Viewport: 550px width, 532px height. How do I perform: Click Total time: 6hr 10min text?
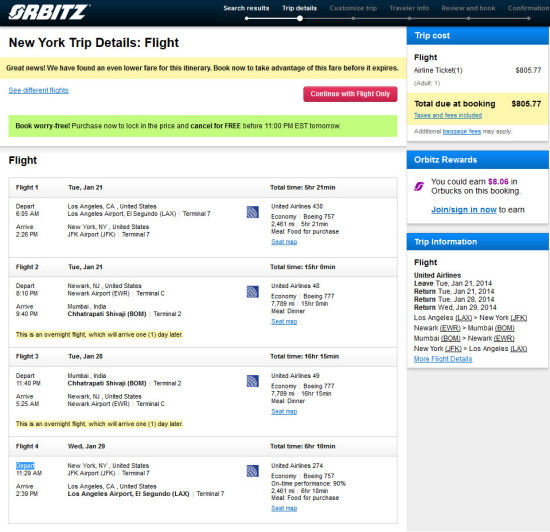(x=303, y=446)
